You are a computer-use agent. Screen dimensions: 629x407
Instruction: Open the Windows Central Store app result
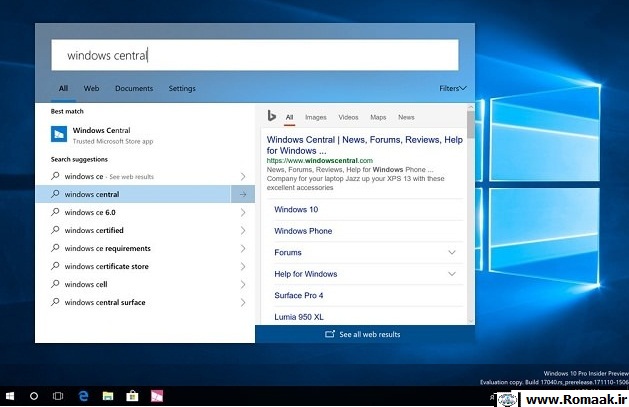click(145, 135)
